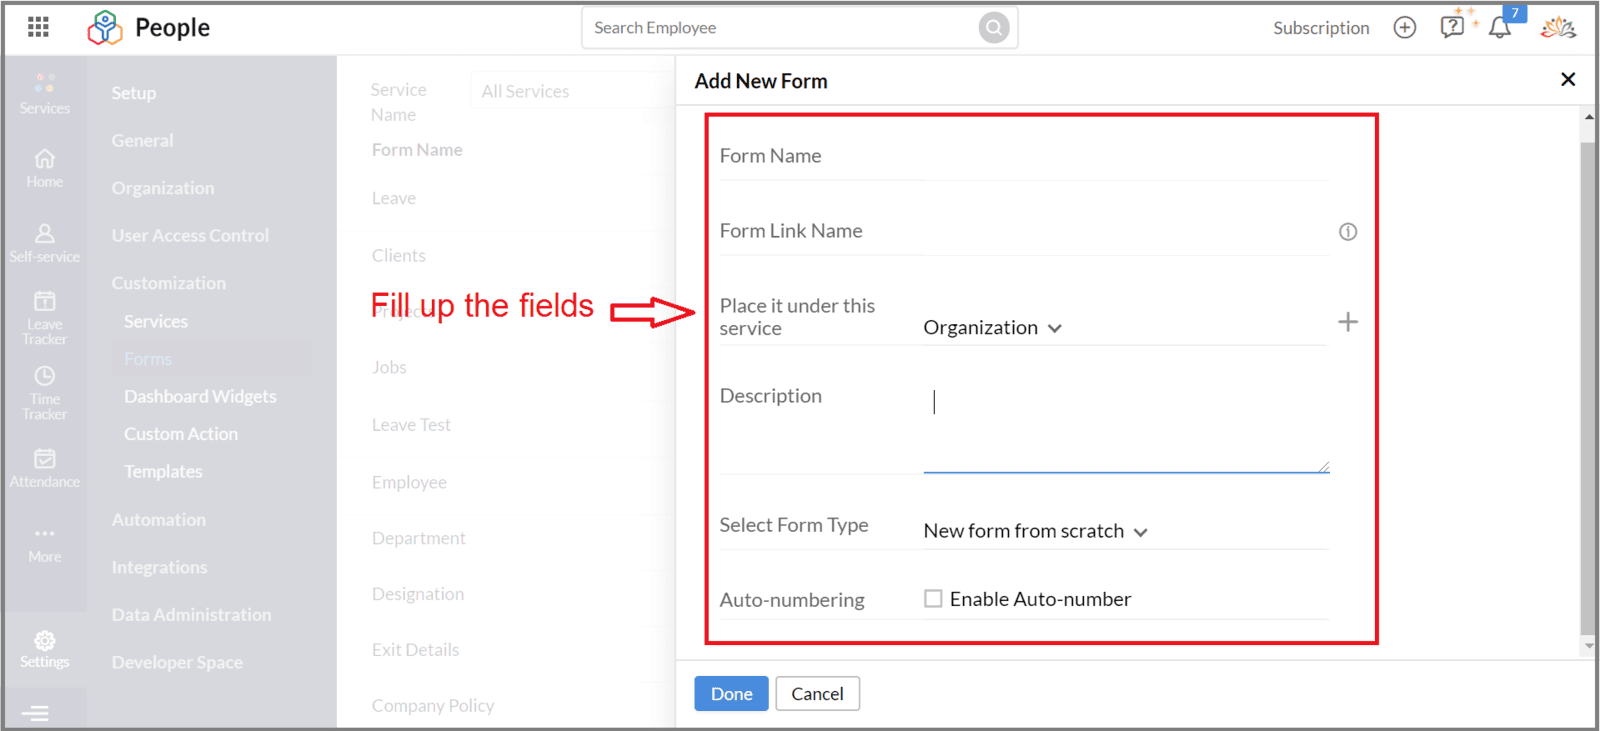Open Templates in Customization menu
The height and width of the screenshot is (731, 1600).
pyautogui.click(x=163, y=472)
